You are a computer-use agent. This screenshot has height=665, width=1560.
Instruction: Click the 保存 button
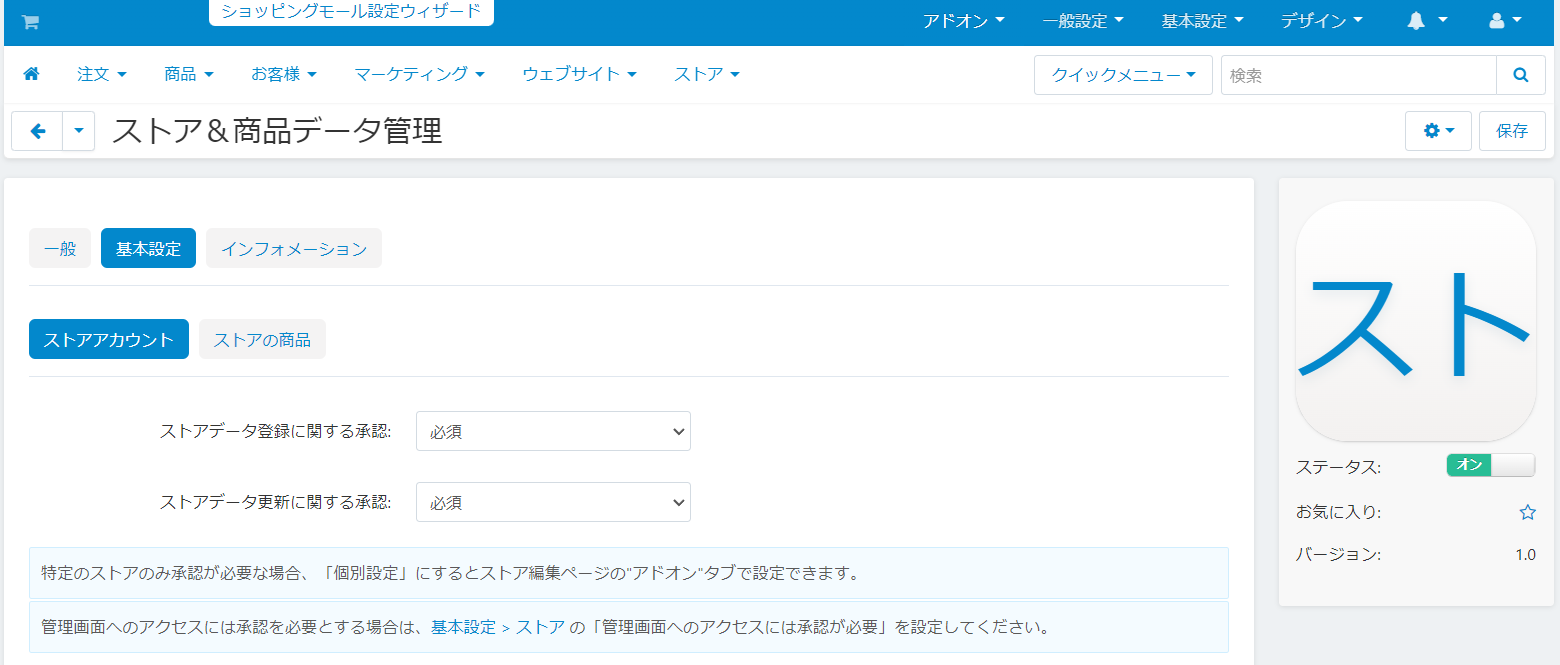point(1511,131)
